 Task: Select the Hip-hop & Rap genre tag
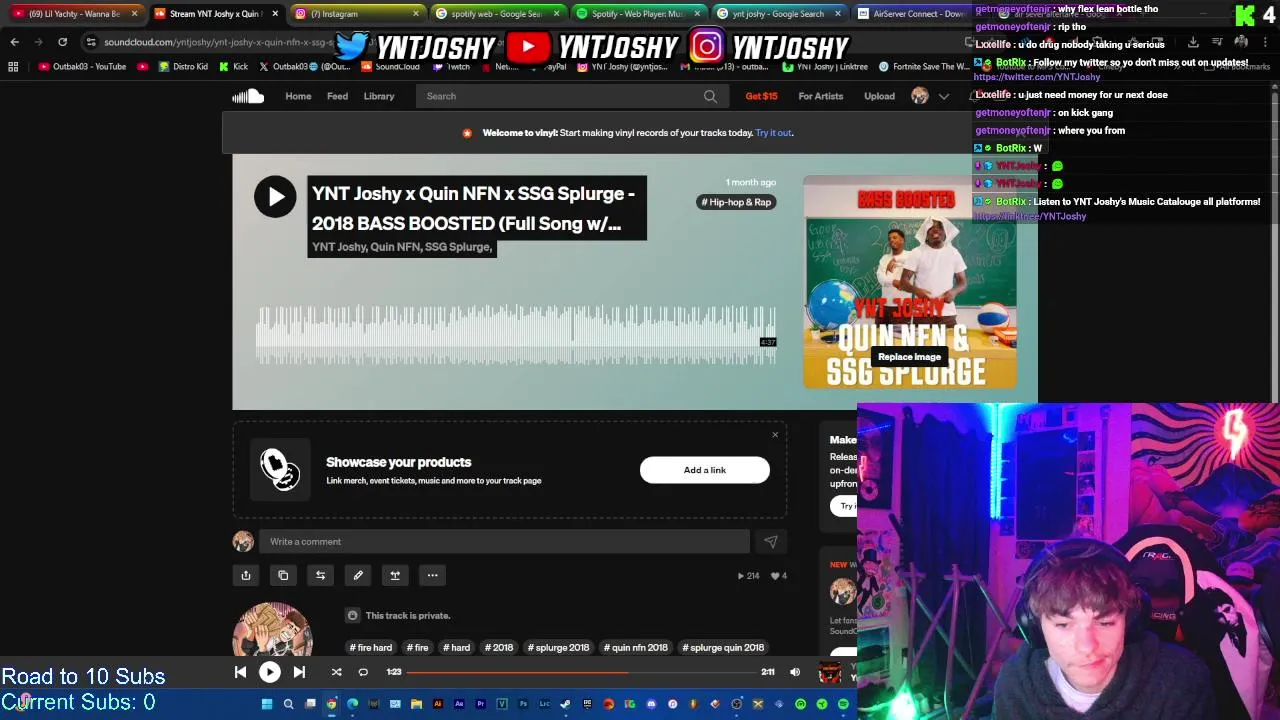(736, 202)
